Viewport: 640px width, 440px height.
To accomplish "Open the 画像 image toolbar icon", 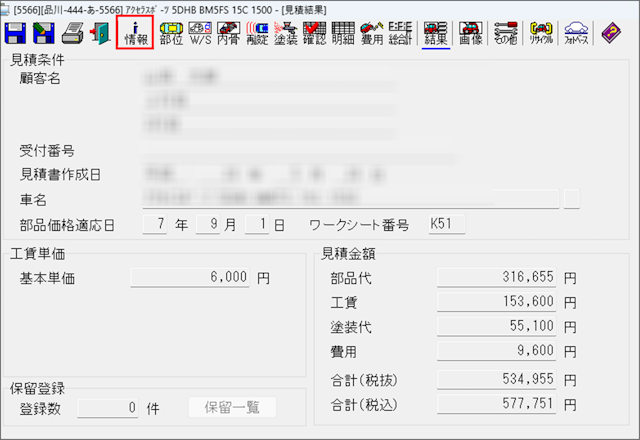I will 470,33.
